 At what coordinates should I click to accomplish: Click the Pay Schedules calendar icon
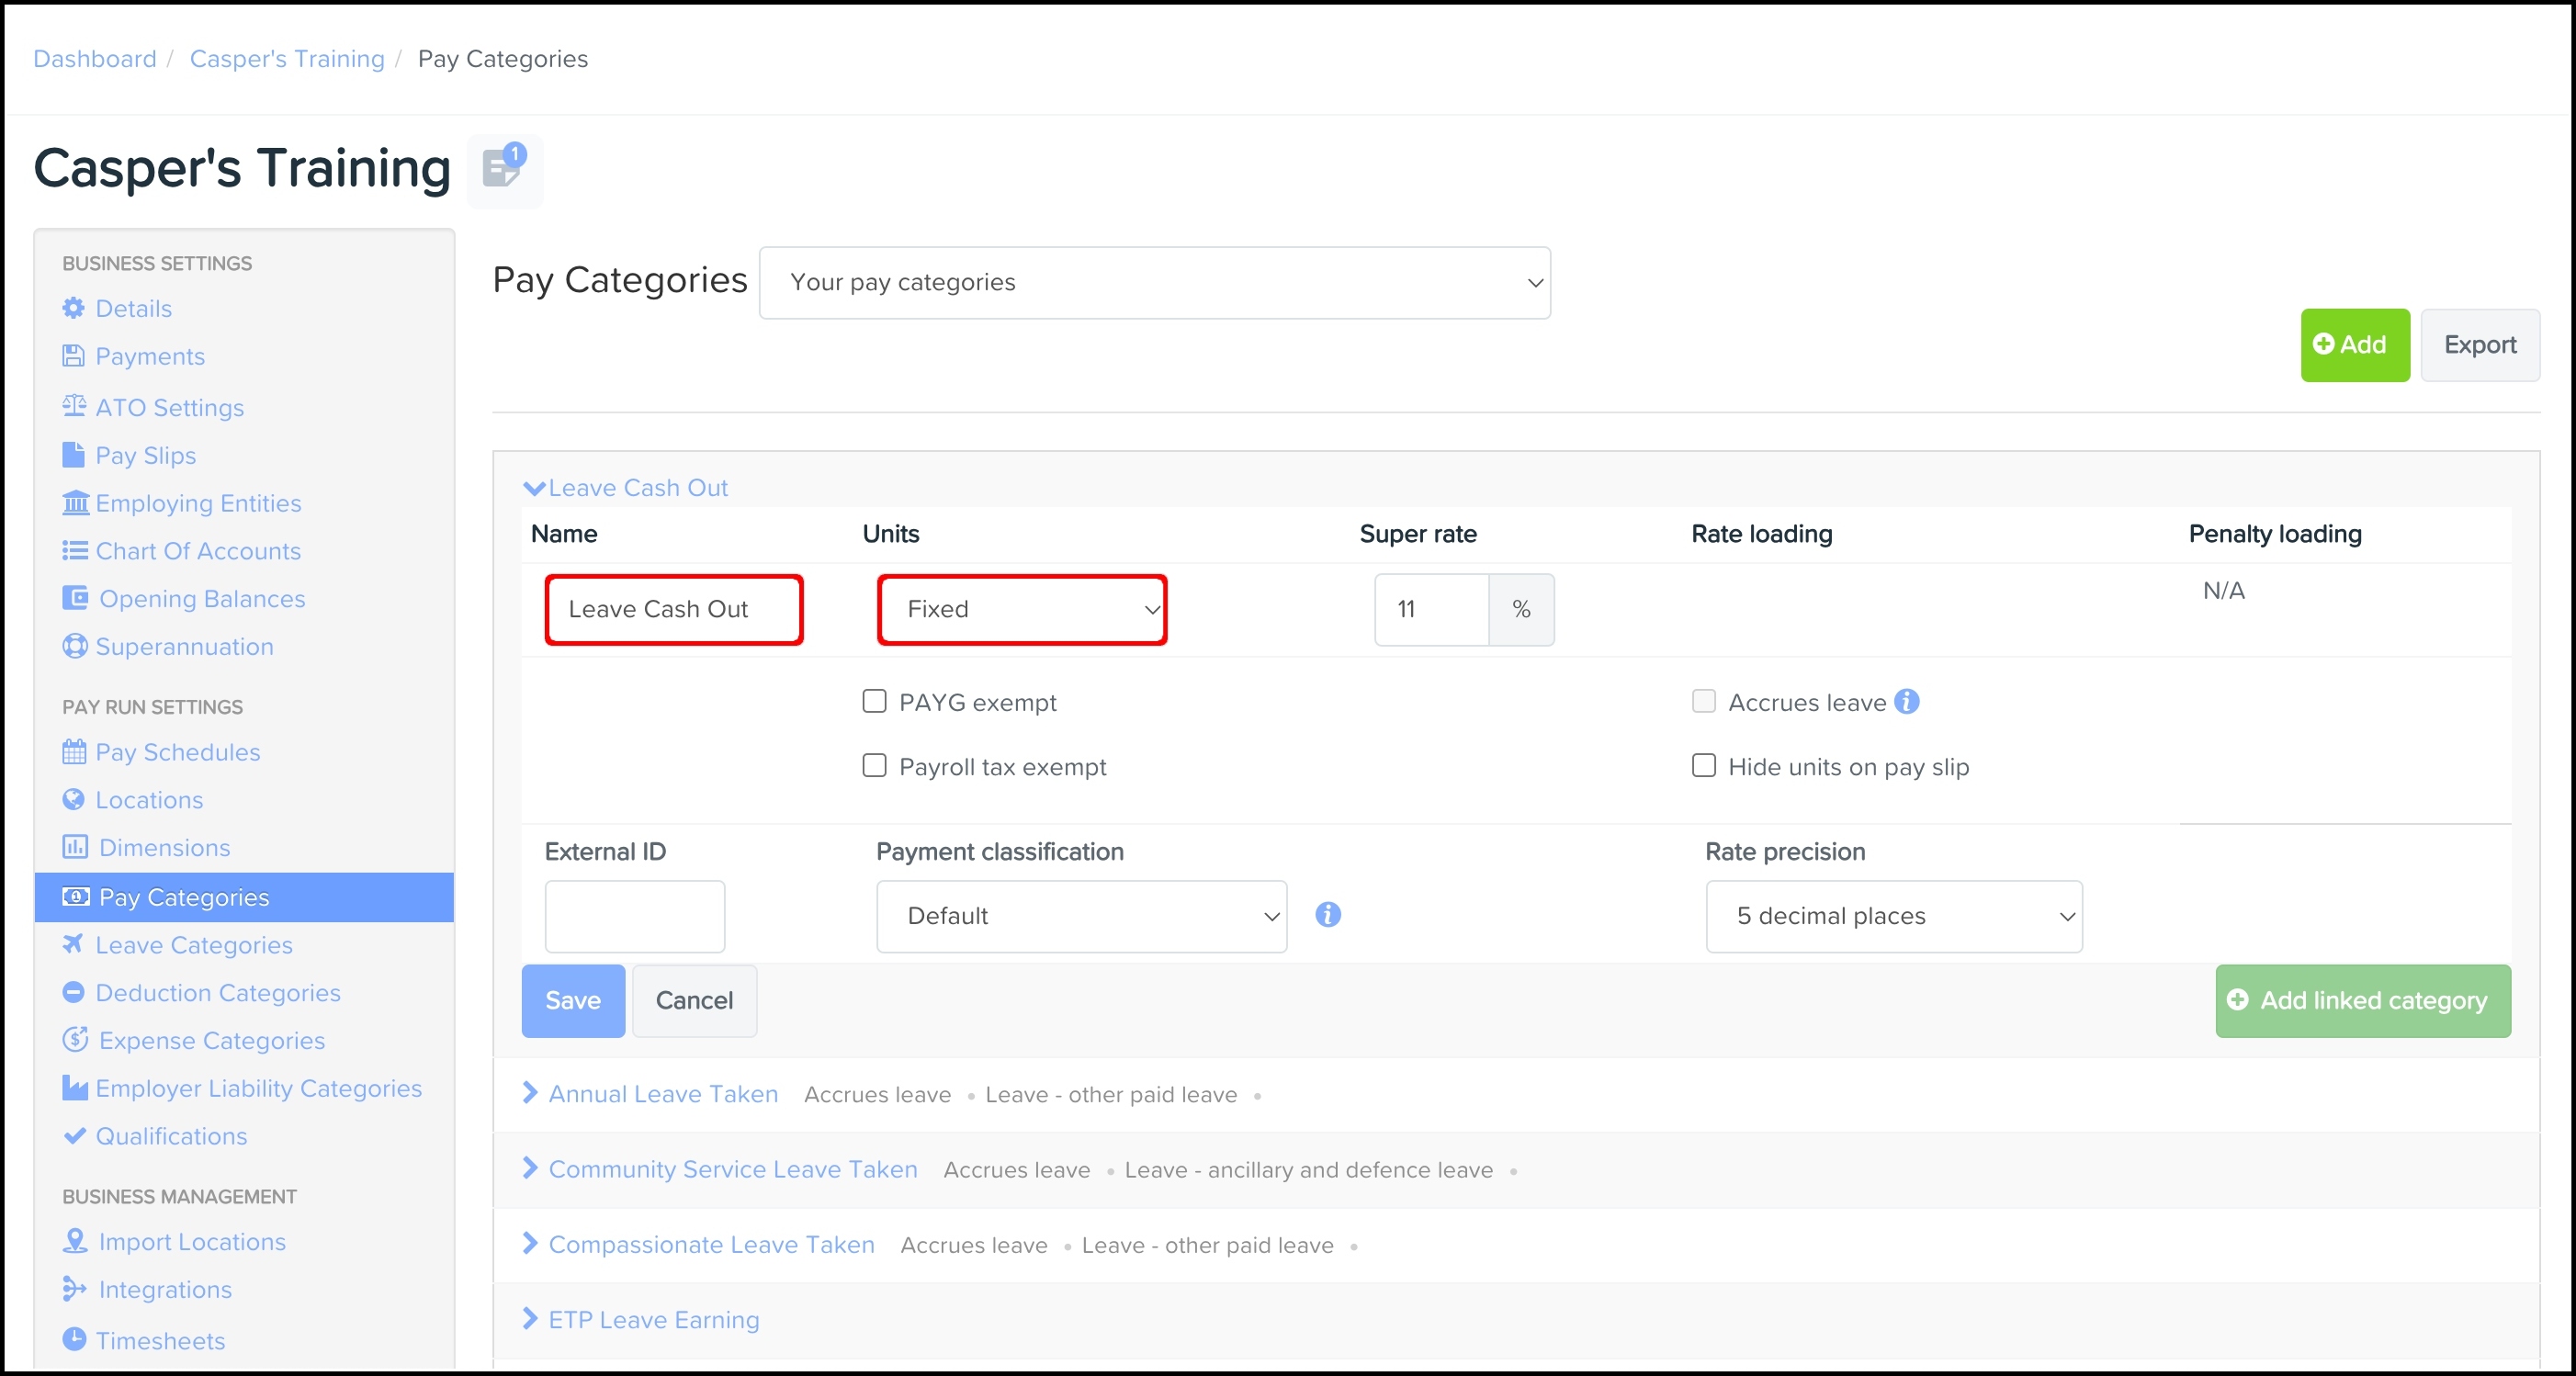pyautogui.click(x=74, y=751)
